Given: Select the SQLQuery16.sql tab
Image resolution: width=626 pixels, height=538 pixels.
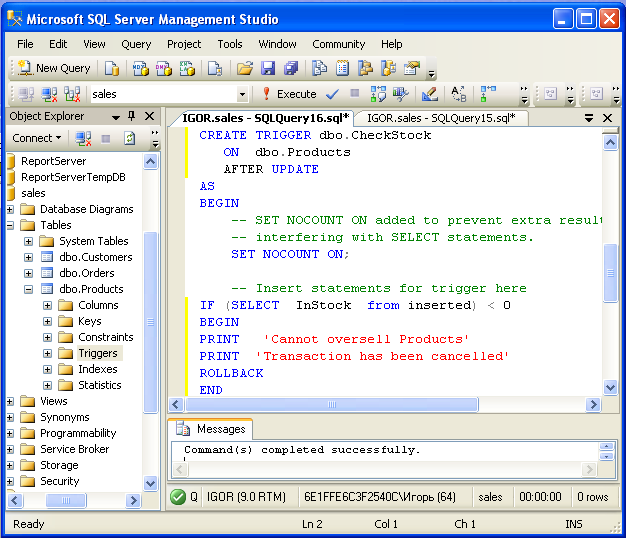Looking at the screenshot, I should 265,118.
